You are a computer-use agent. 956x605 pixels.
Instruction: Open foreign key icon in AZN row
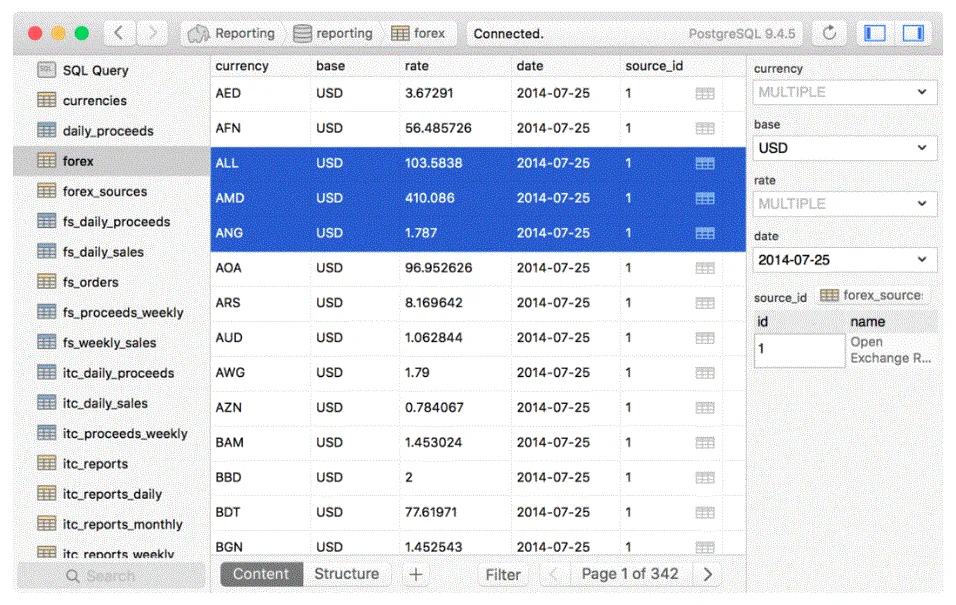pyautogui.click(x=705, y=408)
